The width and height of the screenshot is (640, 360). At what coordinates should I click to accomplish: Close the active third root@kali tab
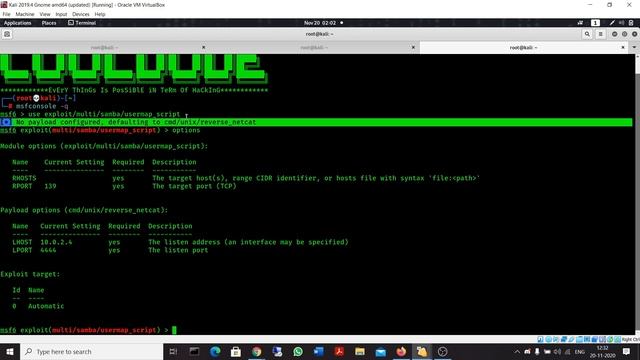coord(623,47)
